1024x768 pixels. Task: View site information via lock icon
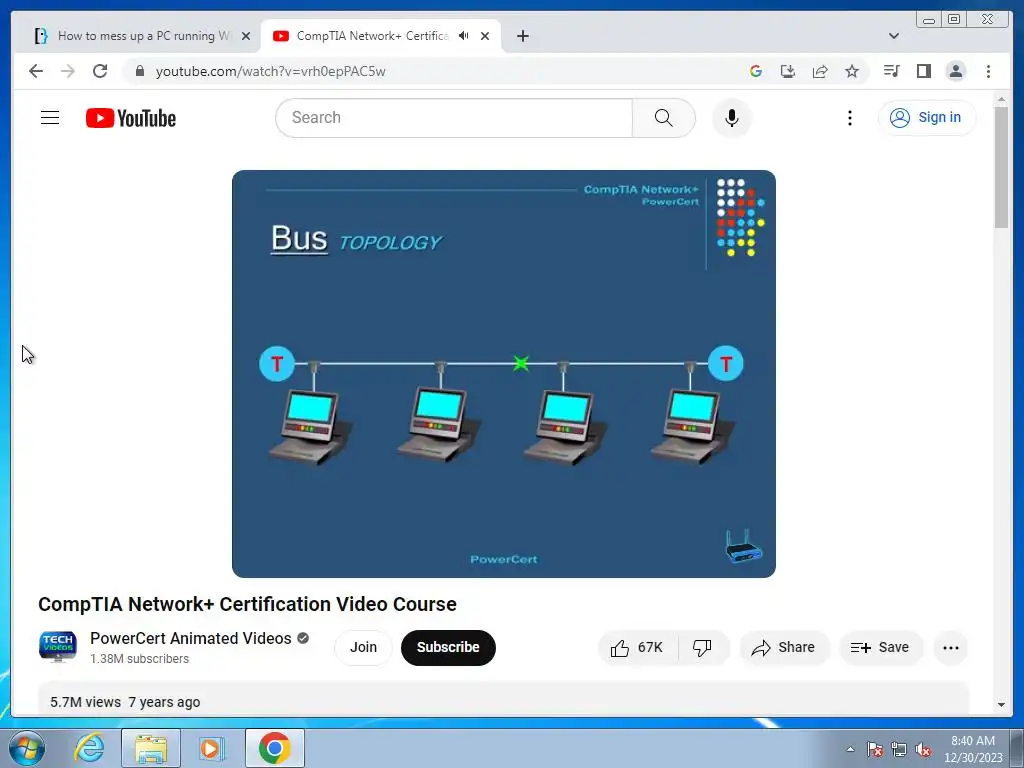[x=139, y=71]
